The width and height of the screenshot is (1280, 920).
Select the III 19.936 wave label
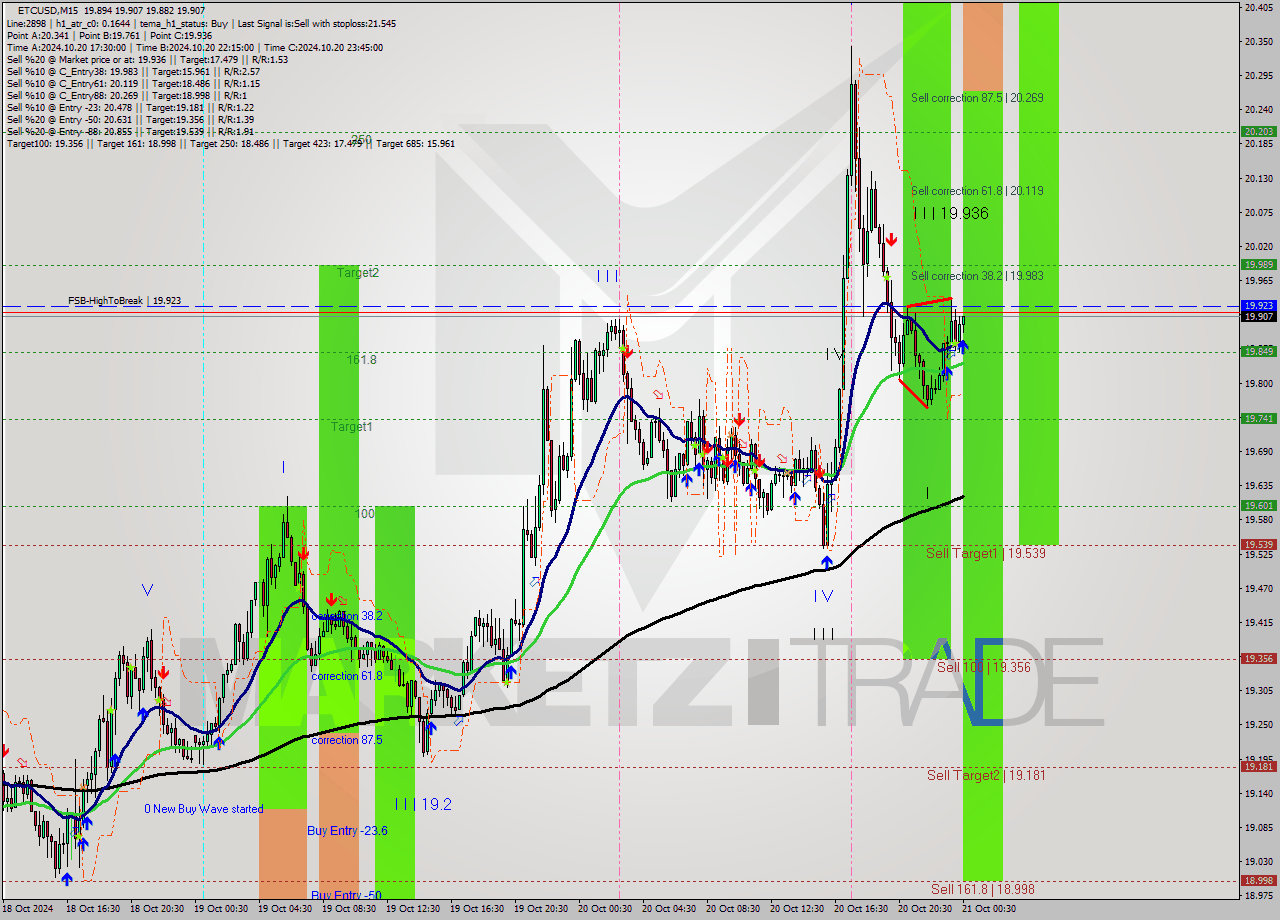pos(951,213)
